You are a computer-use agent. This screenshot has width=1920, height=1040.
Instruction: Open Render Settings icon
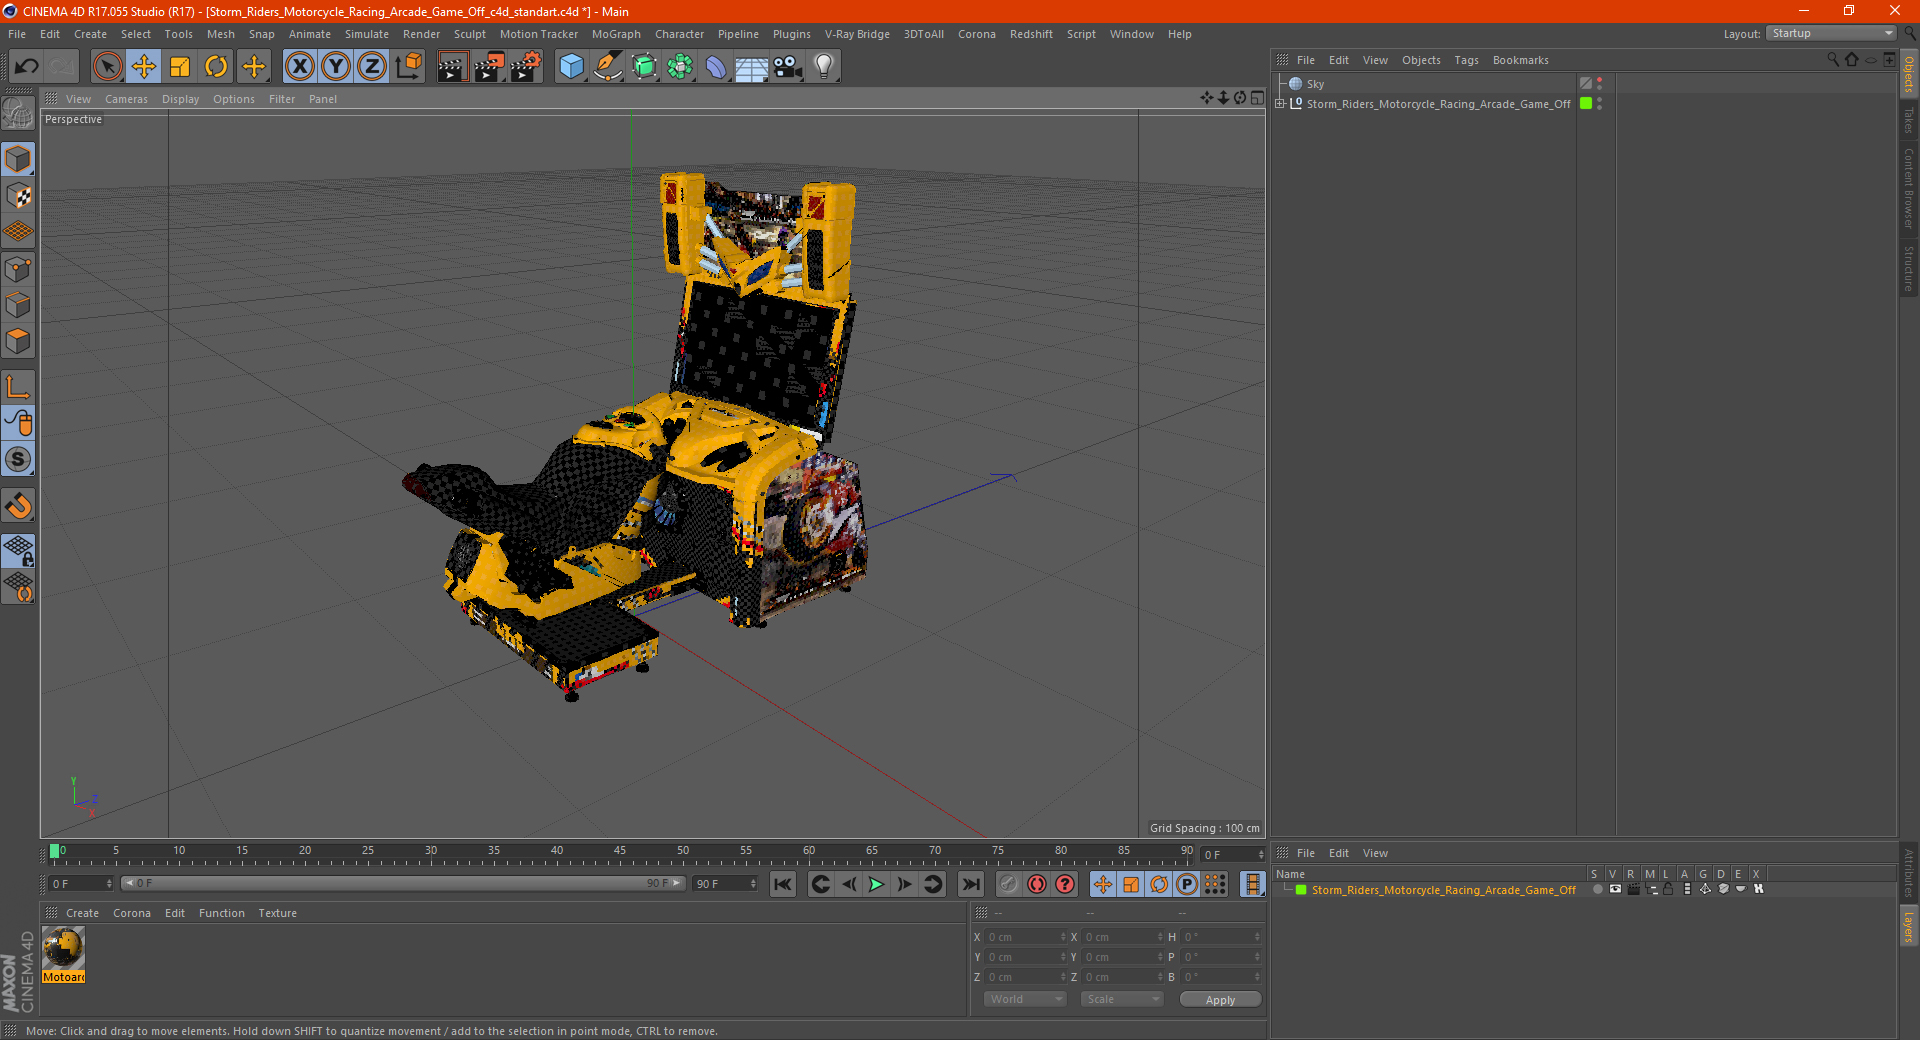tap(526, 67)
